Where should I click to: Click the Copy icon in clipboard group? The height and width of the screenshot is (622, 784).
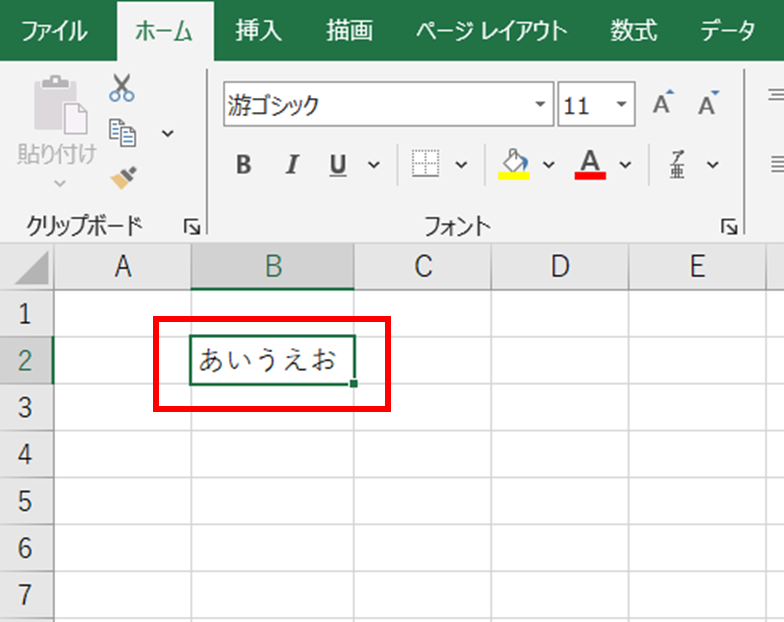[x=122, y=132]
